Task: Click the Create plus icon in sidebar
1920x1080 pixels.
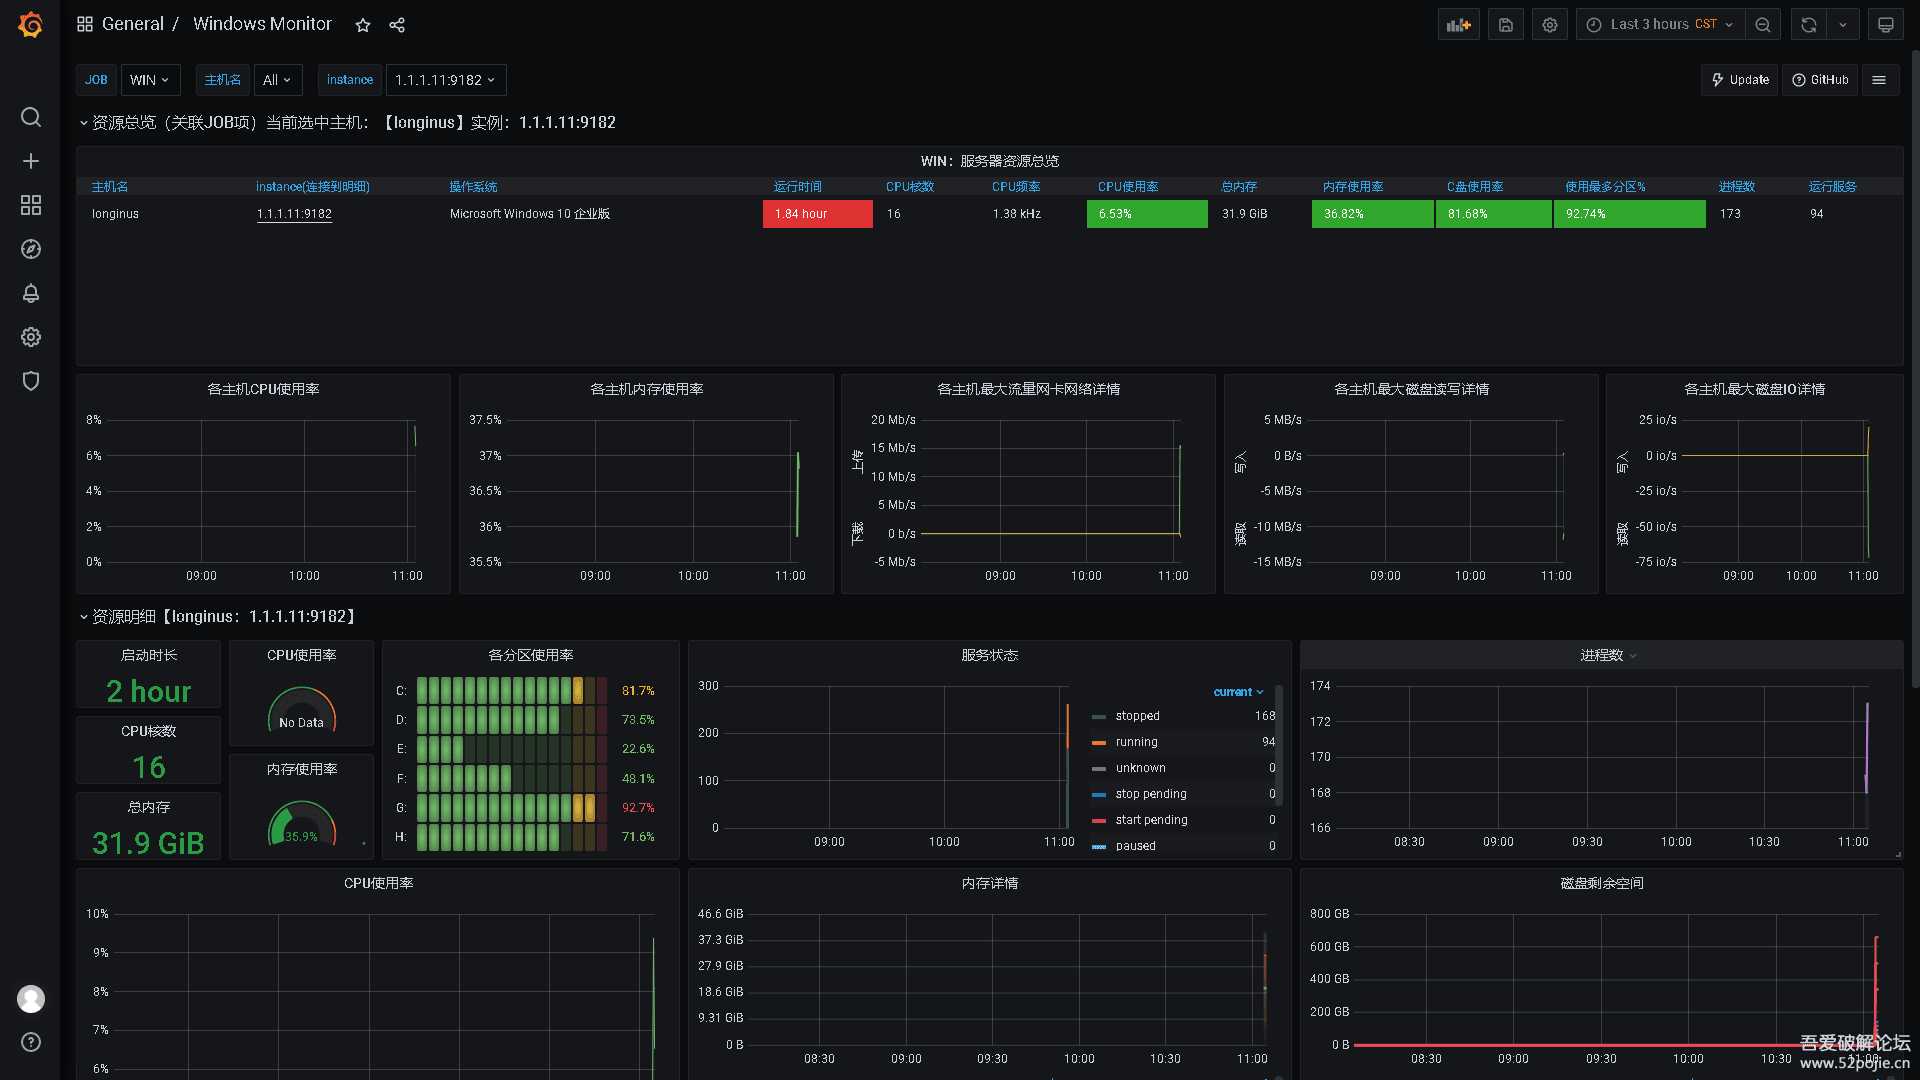Action: coord(31,161)
